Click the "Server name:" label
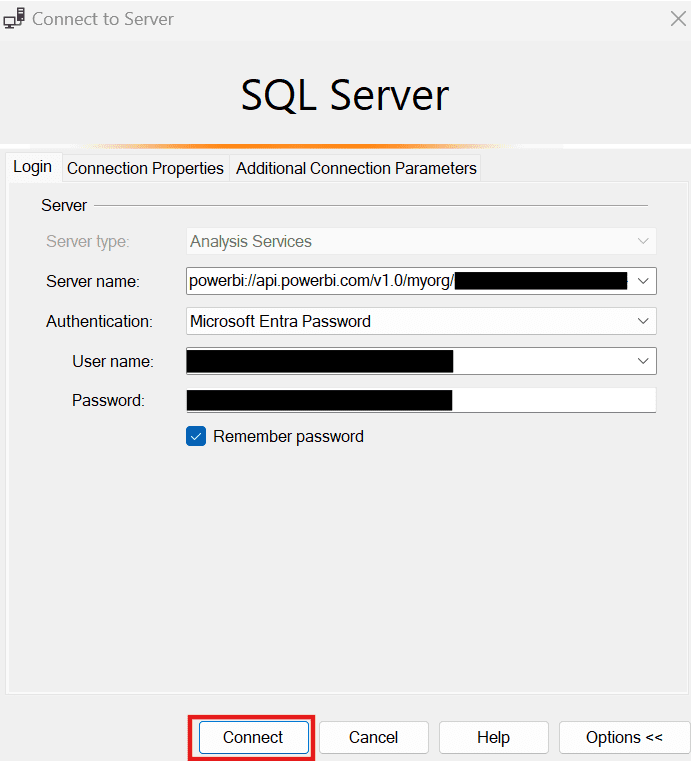The width and height of the screenshot is (691, 761). coord(93,282)
